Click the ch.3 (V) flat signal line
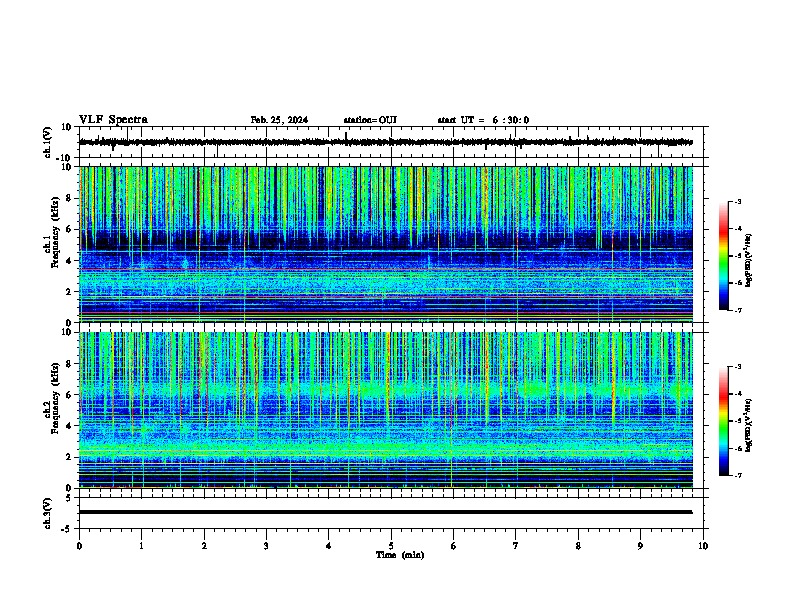This screenshot has height=612, width=792. 385,512
